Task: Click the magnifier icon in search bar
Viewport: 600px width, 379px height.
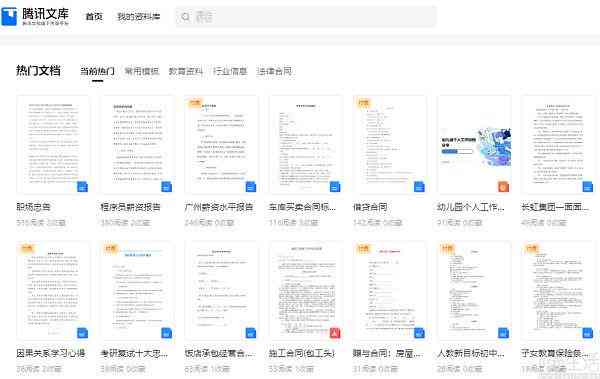Action: pos(186,17)
